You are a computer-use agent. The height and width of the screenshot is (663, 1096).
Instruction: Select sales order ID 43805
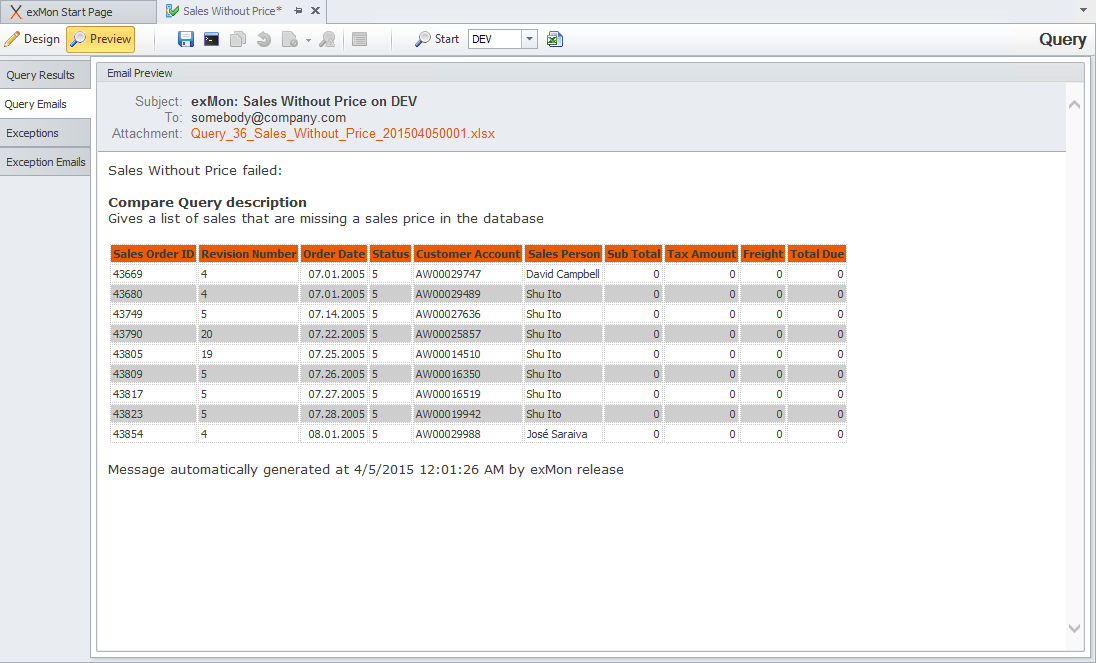tap(128, 354)
